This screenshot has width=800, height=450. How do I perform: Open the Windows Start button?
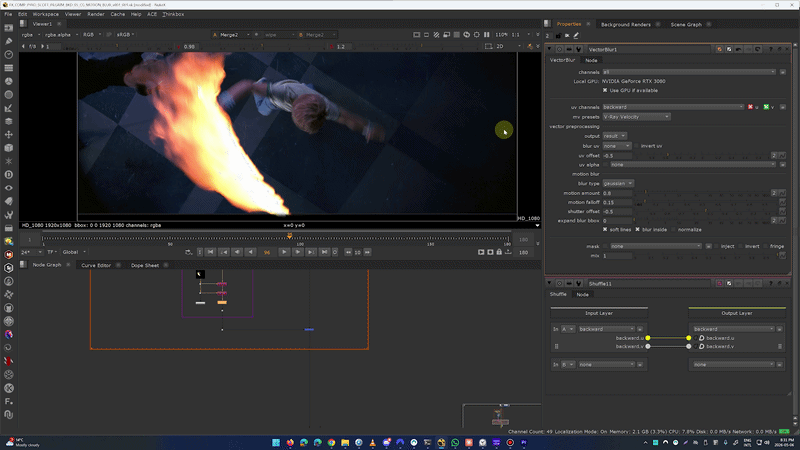[276, 442]
